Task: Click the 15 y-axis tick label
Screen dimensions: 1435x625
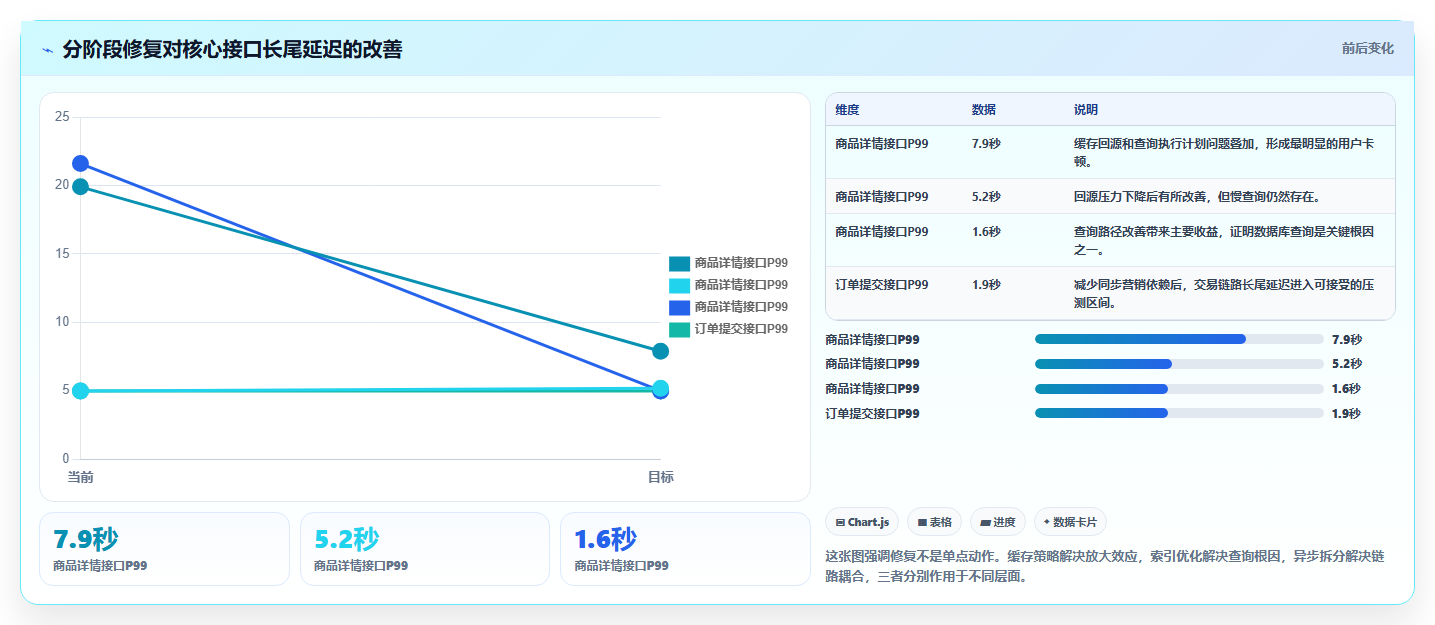Action: [x=62, y=254]
